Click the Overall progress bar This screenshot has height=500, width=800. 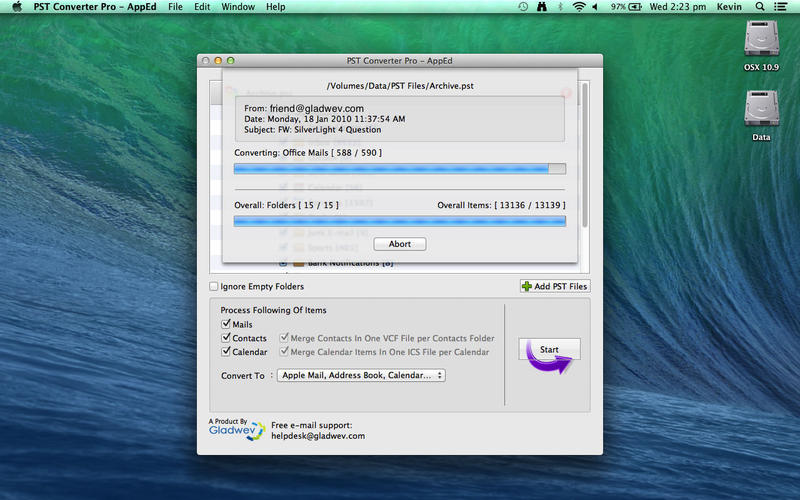click(x=399, y=221)
